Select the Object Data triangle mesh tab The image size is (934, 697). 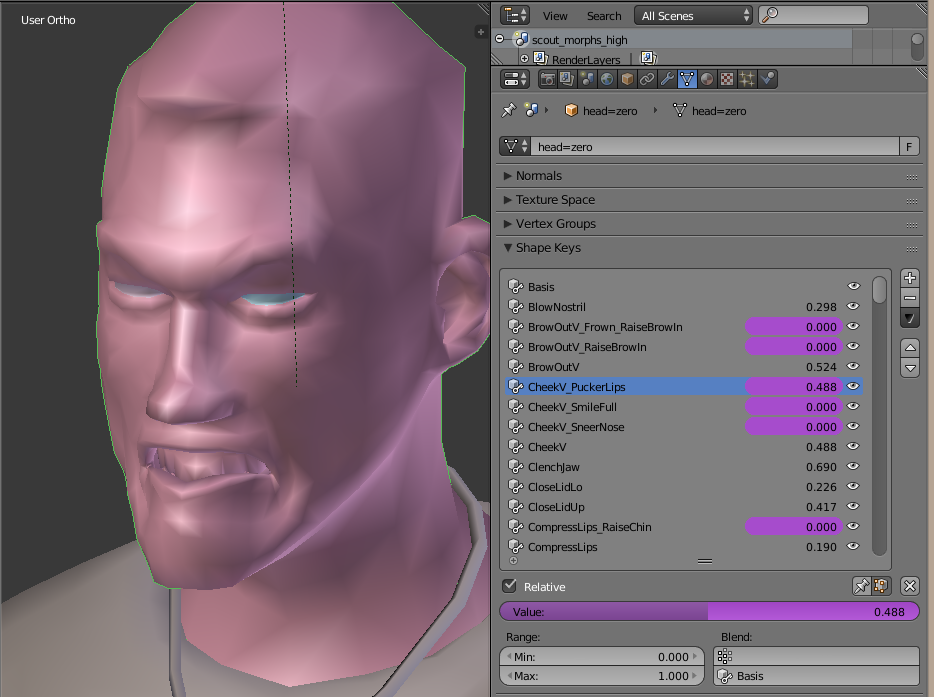click(687, 79)
